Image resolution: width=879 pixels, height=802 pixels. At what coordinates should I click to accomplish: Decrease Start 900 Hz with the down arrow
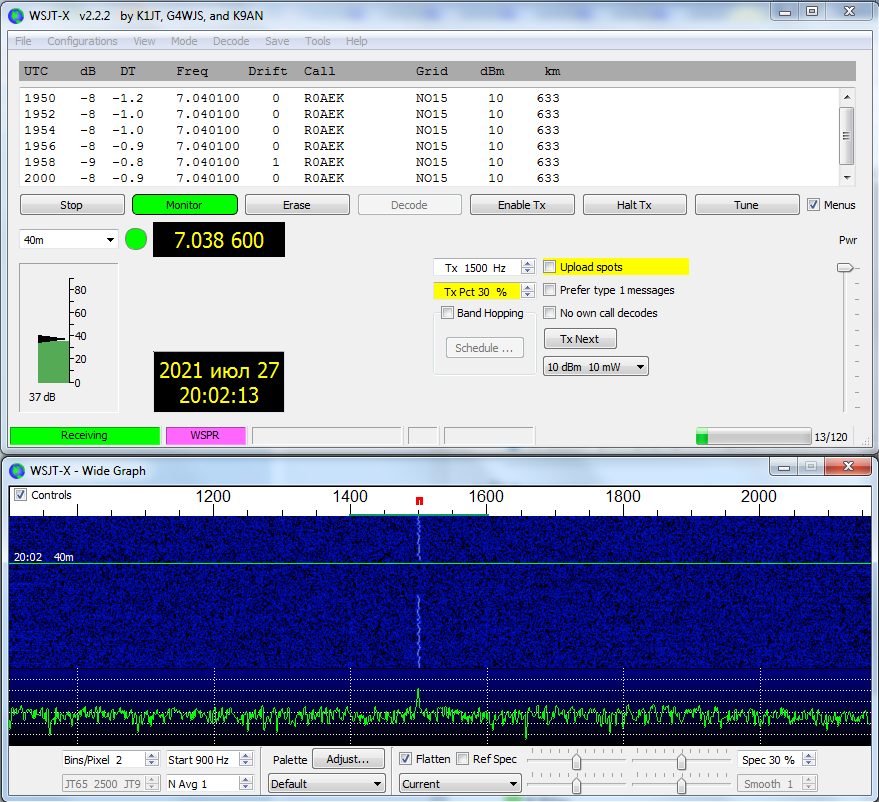pos(246,763)
